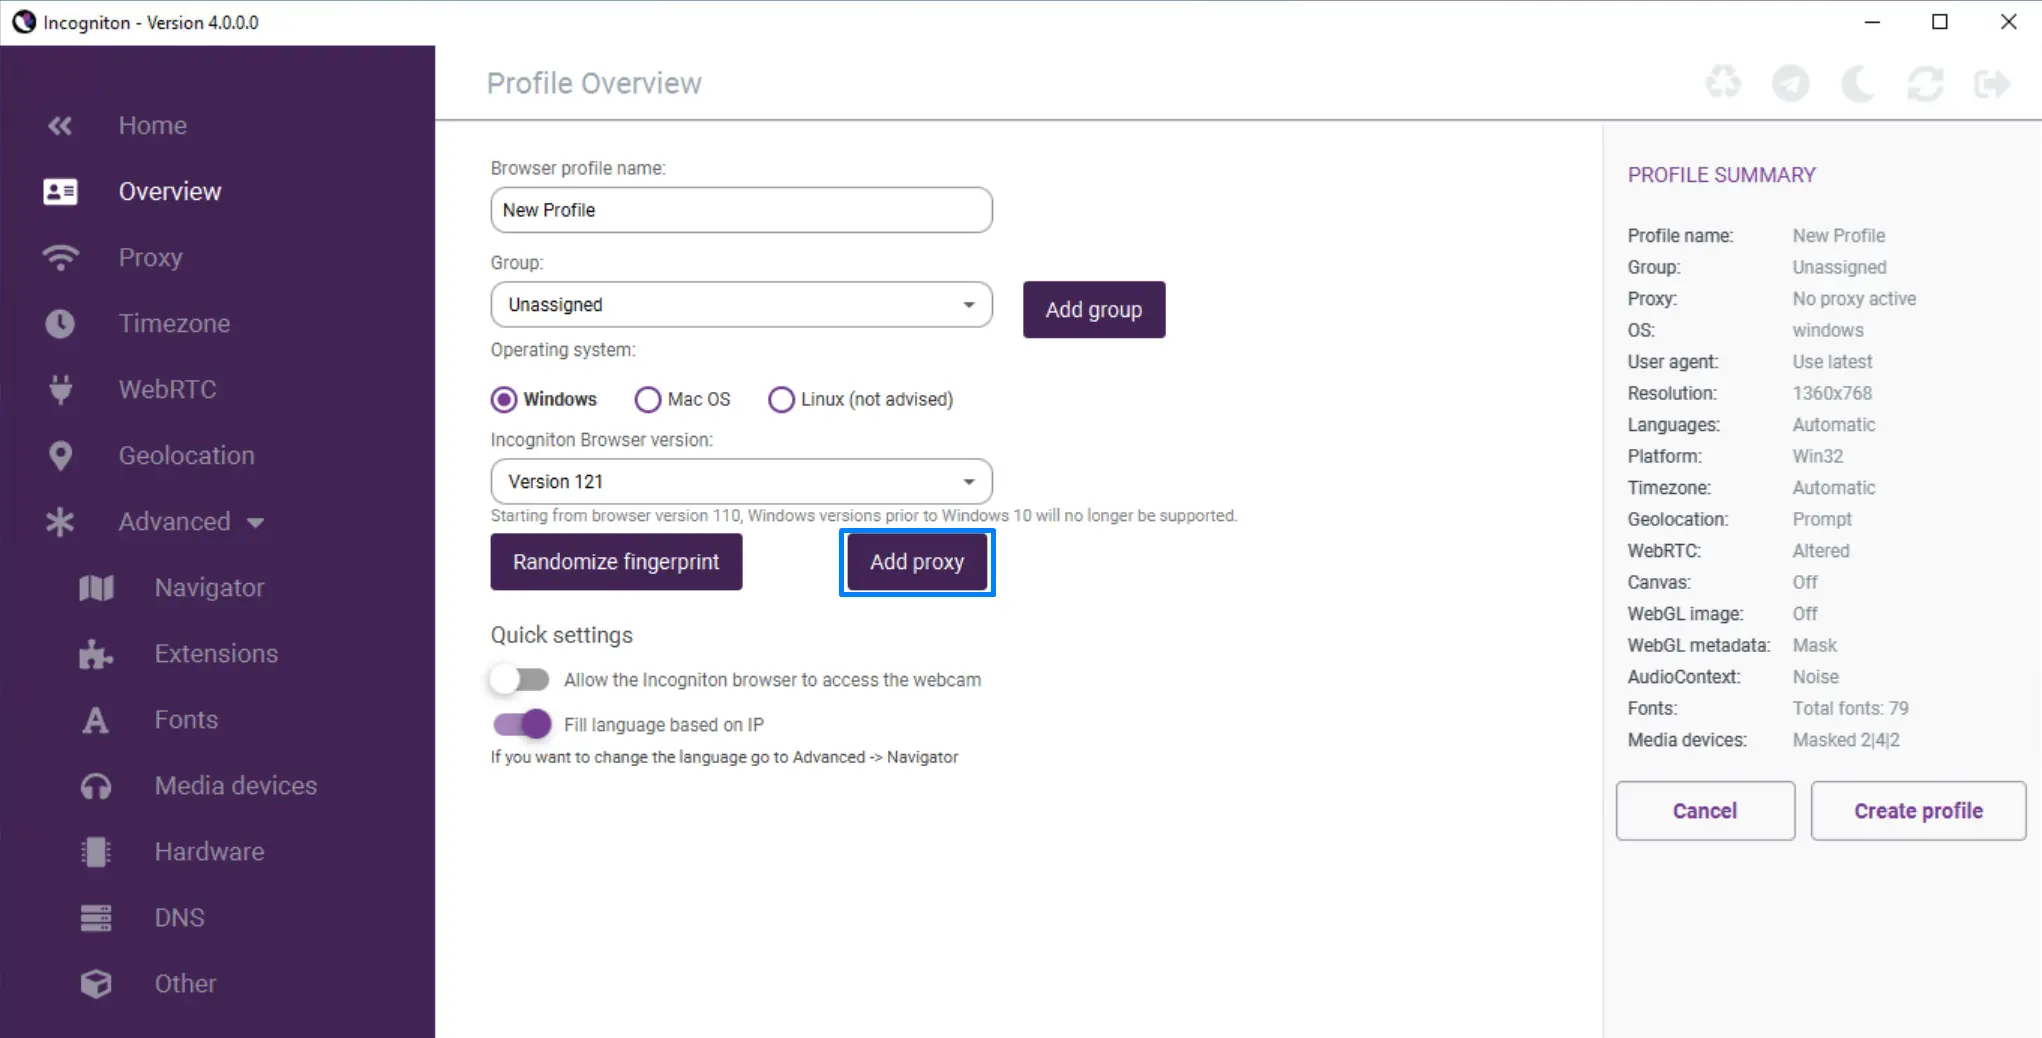Click 'Masked 2|4|2' media devices value
Viewport: 2042px width, 1038px height.
pos(1846,741)
